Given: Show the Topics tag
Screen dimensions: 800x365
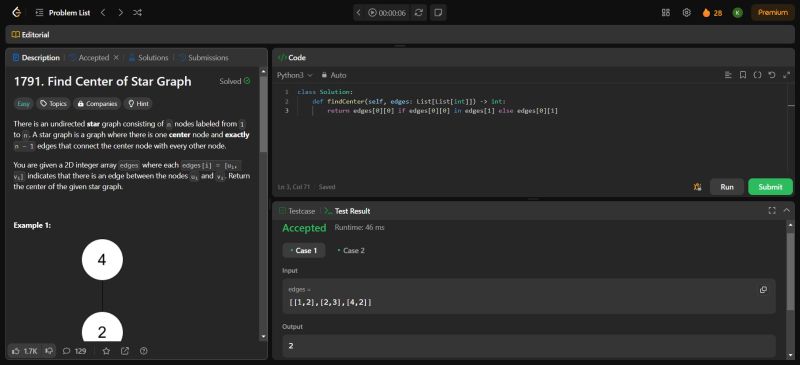Looking at the screenshot, I should tap(53, 104).
